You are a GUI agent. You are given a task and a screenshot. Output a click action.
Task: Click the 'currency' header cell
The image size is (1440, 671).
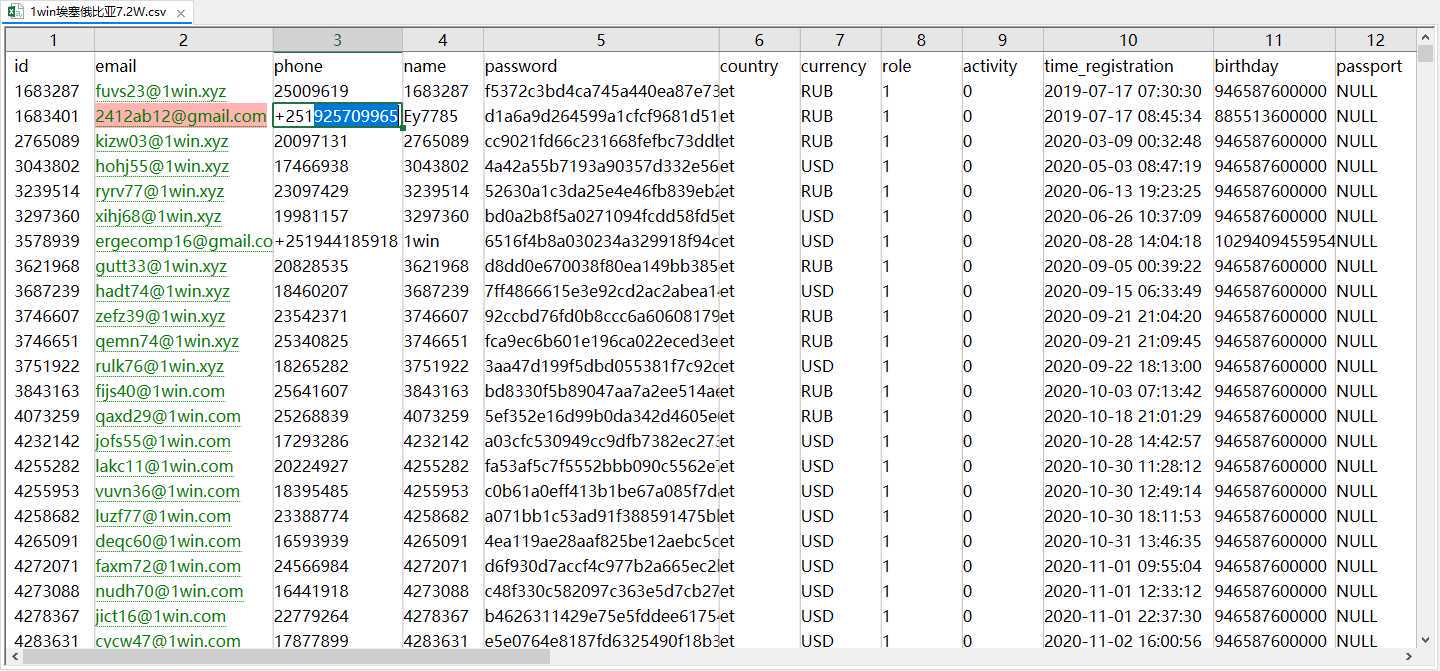point(840,66)
